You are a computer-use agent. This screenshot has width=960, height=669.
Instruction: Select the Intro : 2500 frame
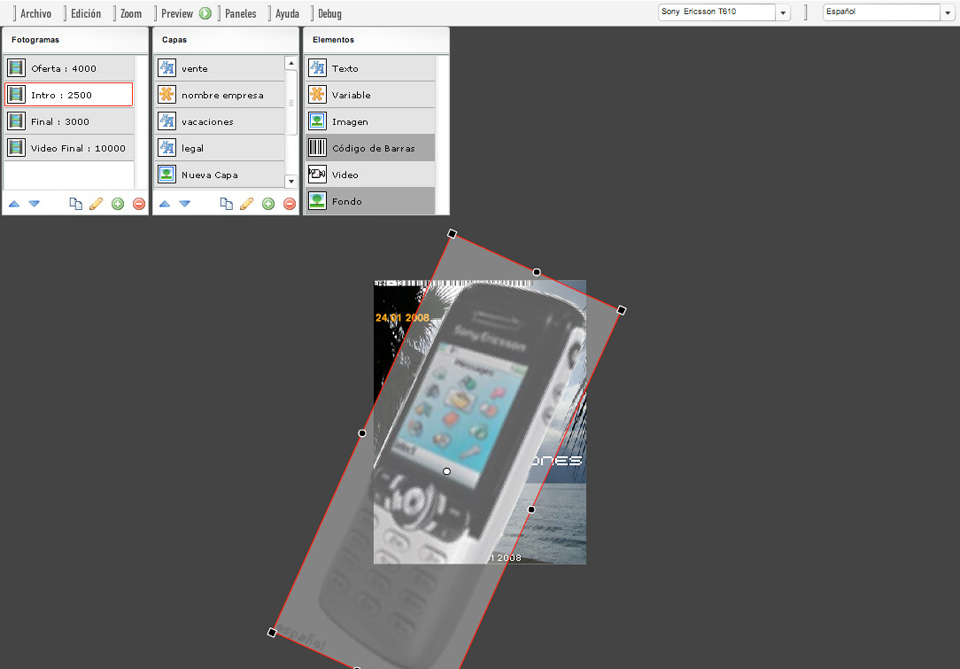[69, 95]
